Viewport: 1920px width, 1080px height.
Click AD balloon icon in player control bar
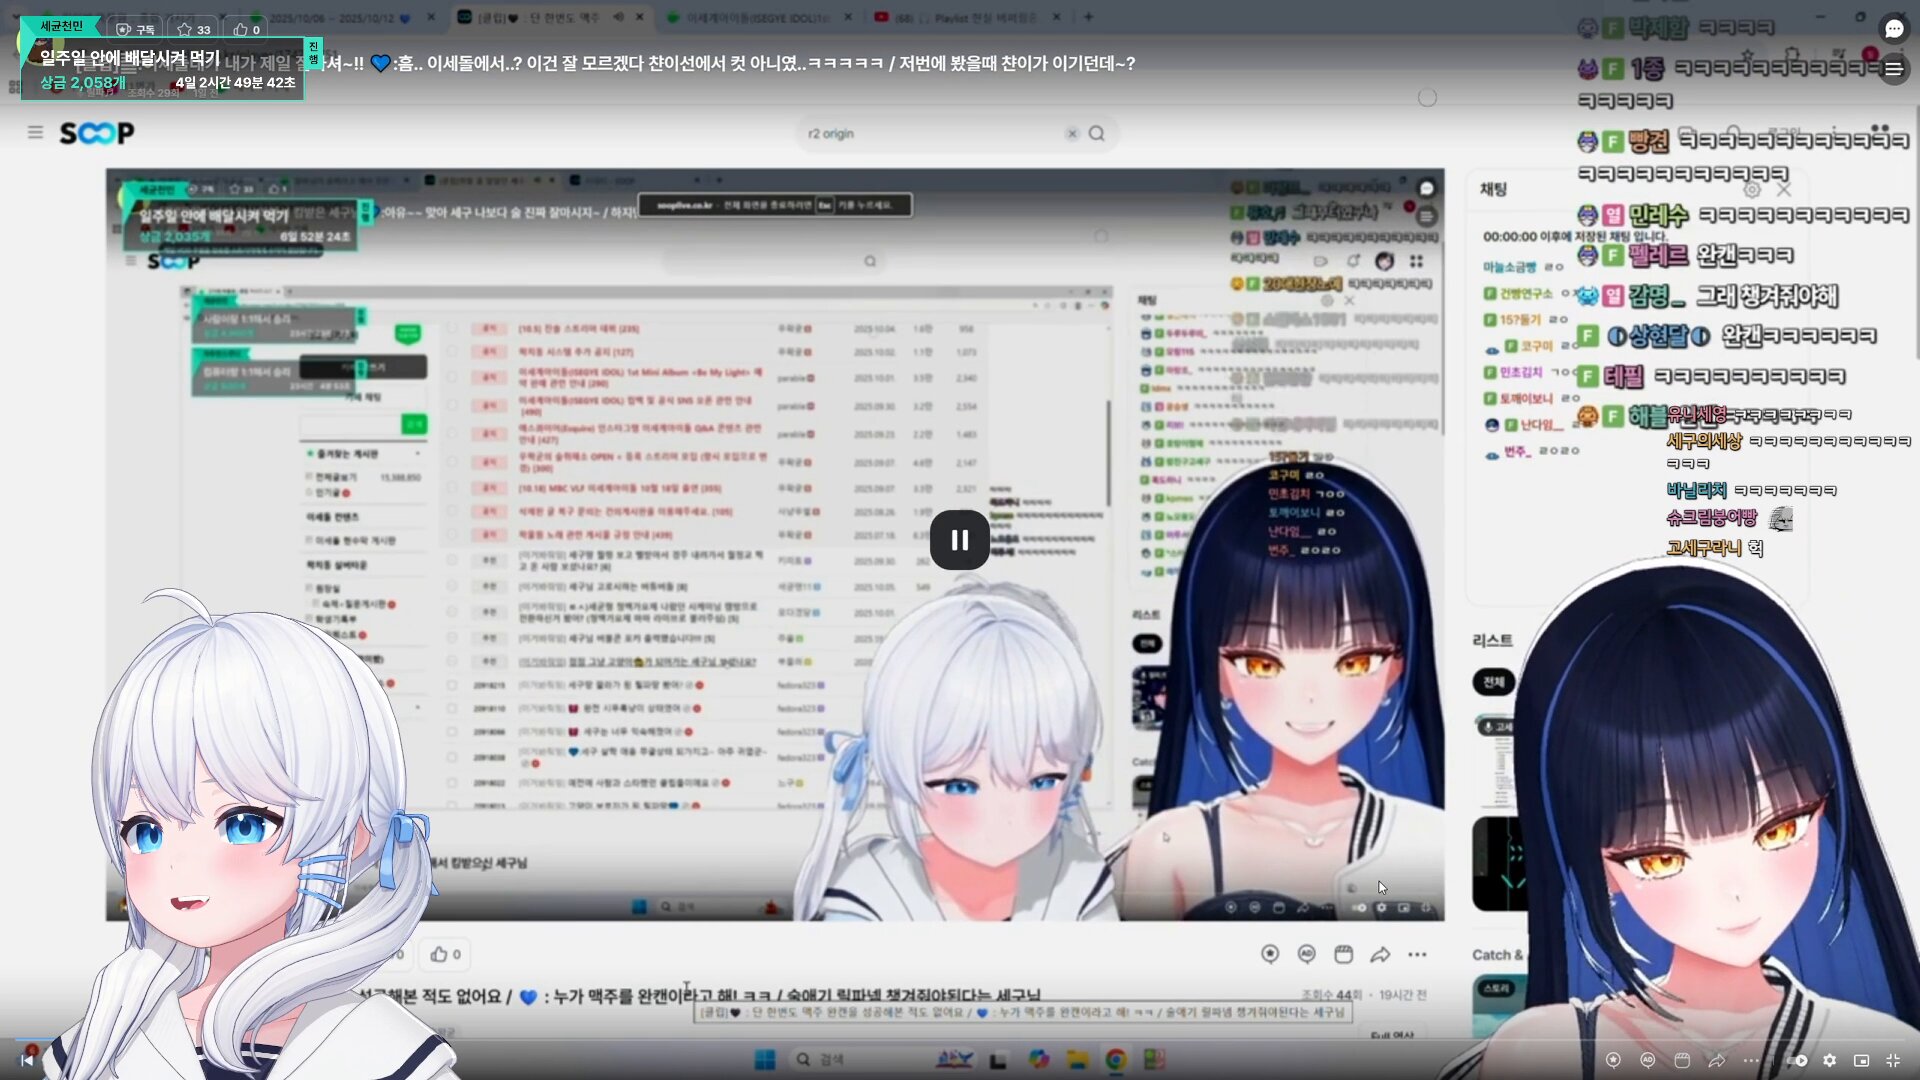click(x=1648, y=1060)
